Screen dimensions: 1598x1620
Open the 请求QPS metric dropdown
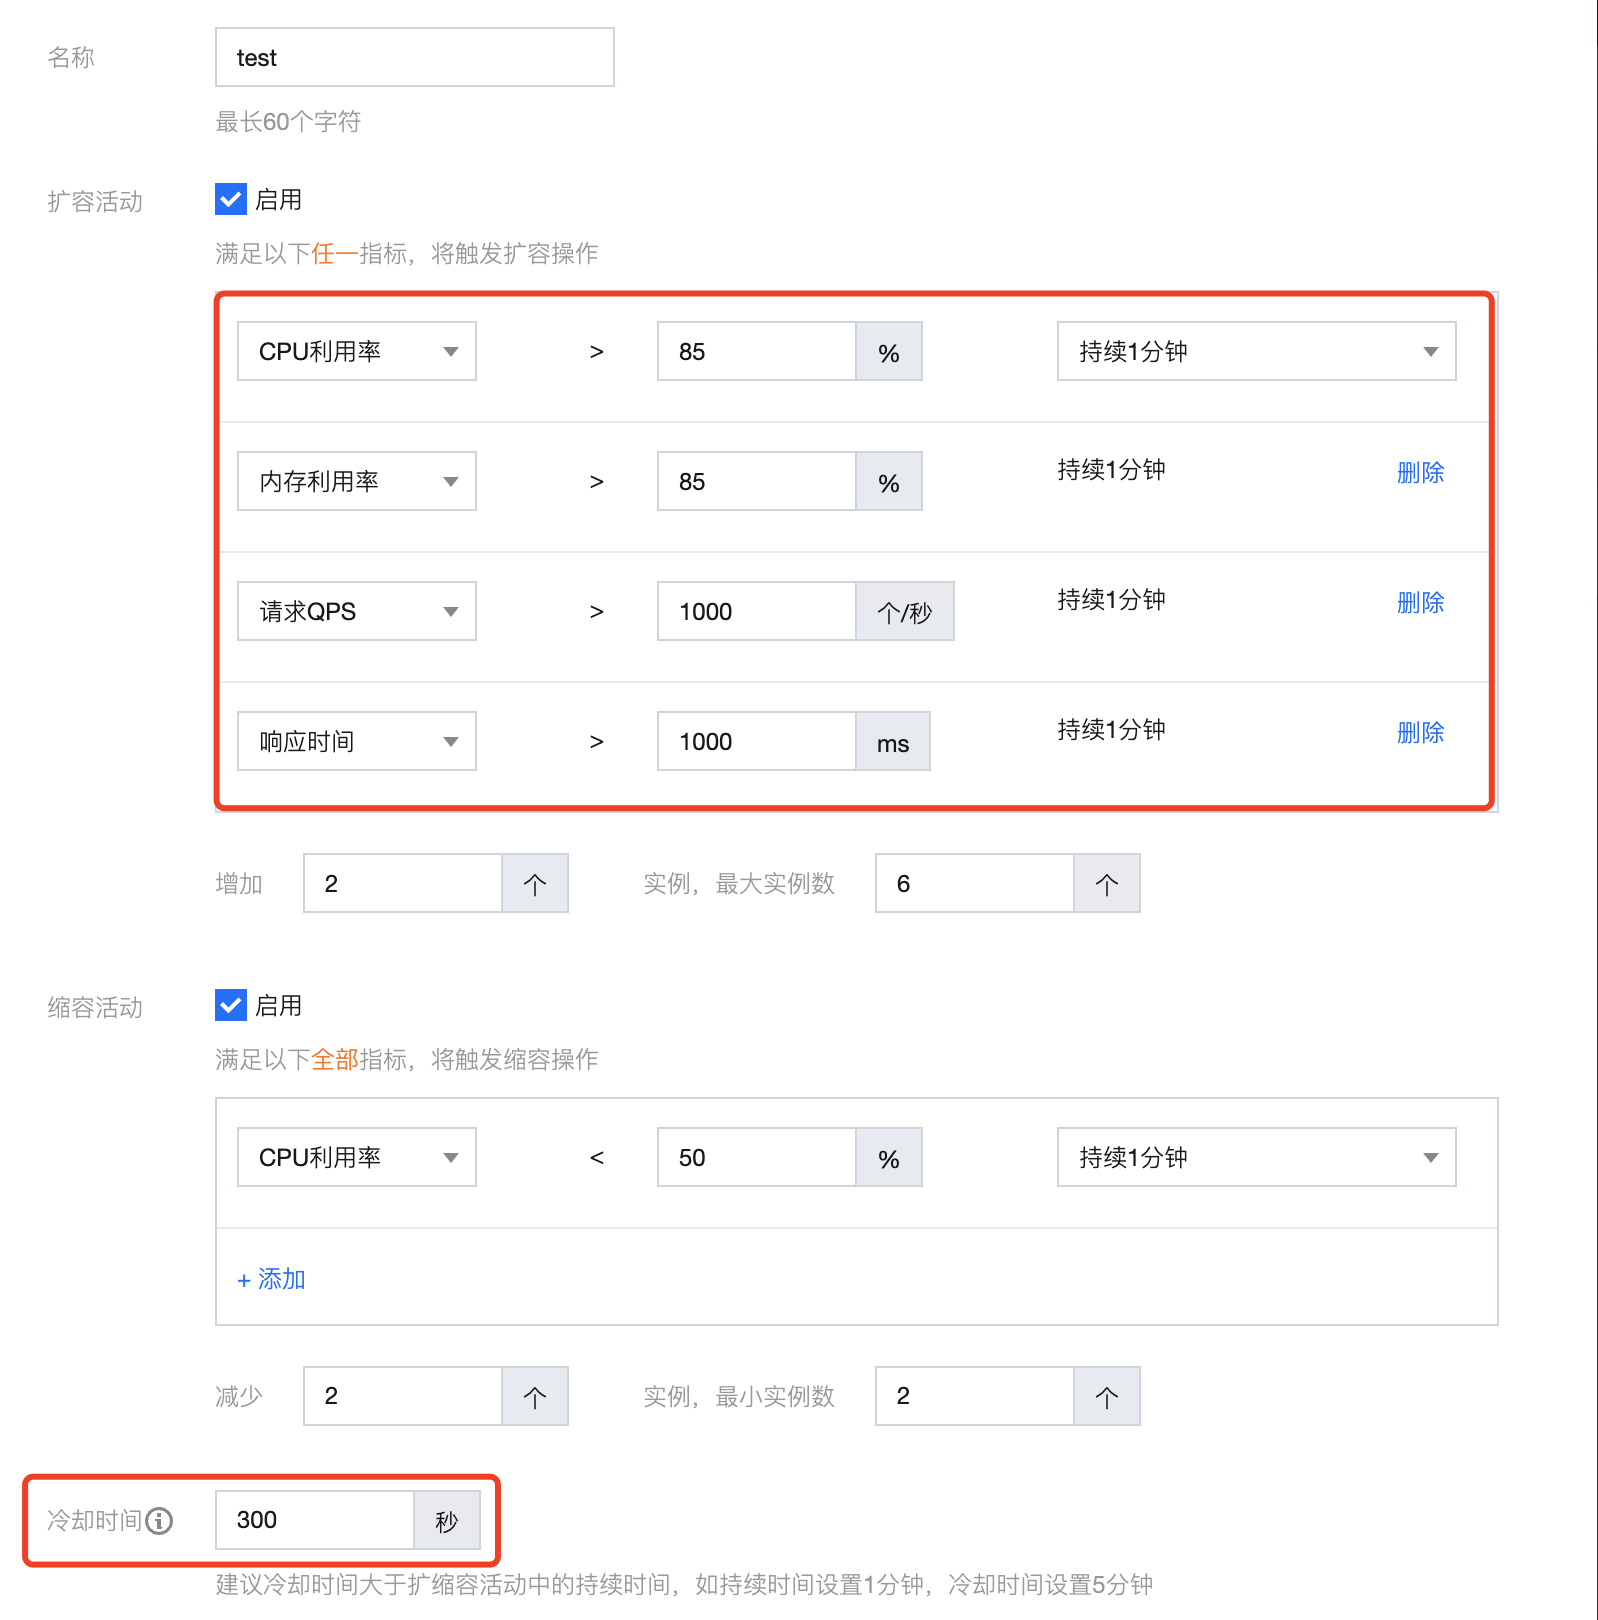(x=357, y=611)
